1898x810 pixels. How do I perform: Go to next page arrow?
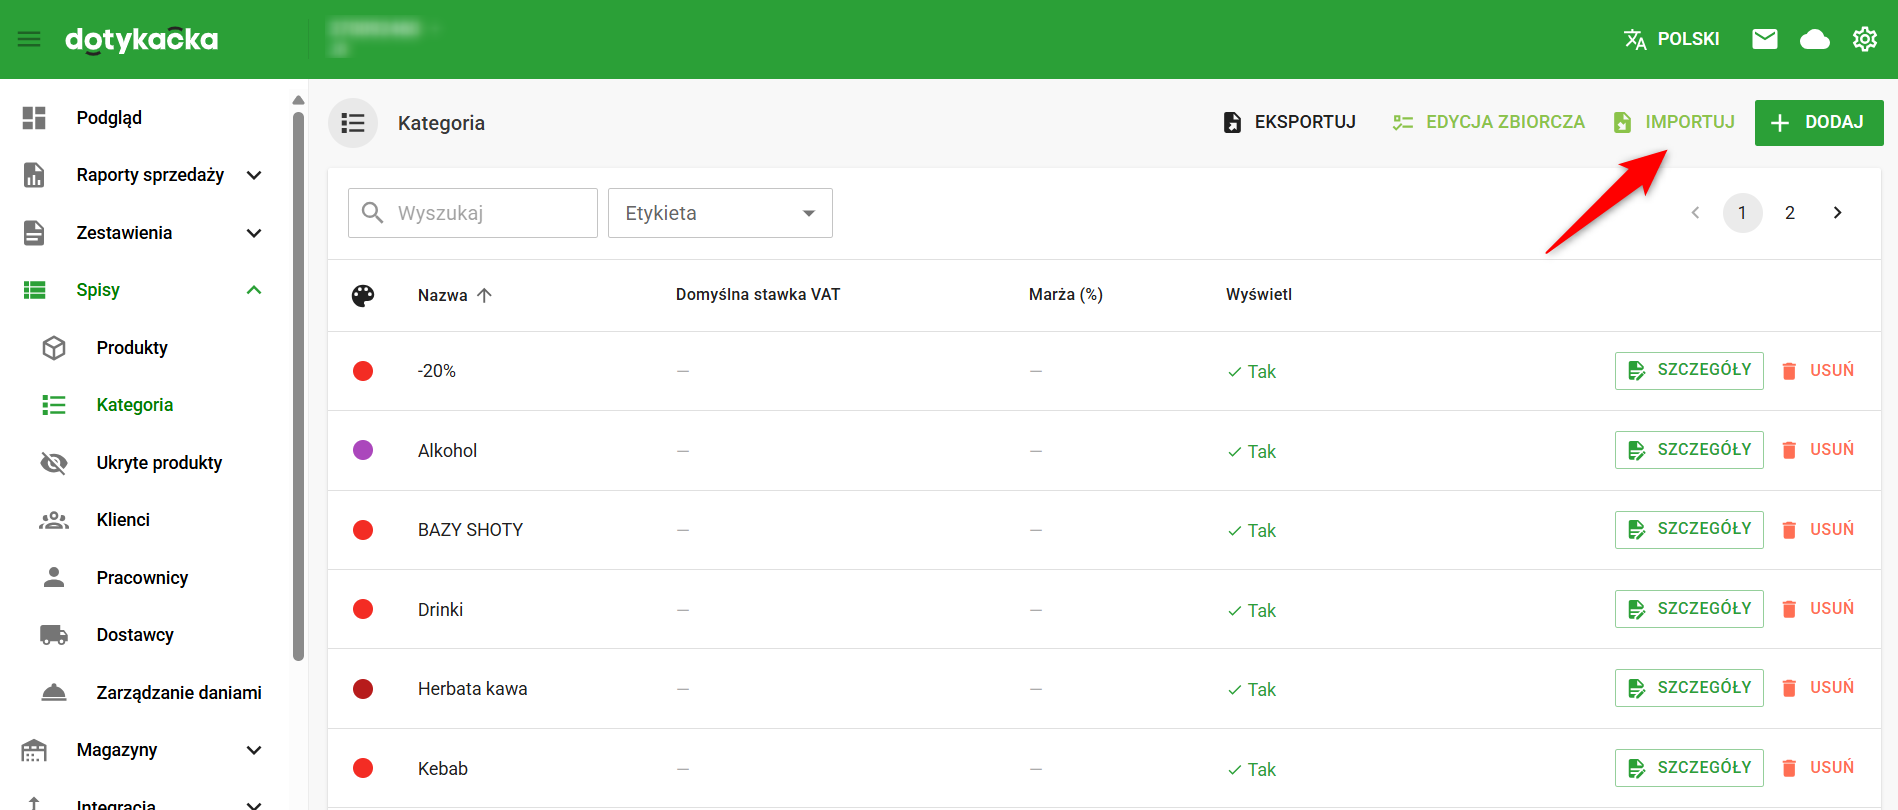(x=1837, y=213)
